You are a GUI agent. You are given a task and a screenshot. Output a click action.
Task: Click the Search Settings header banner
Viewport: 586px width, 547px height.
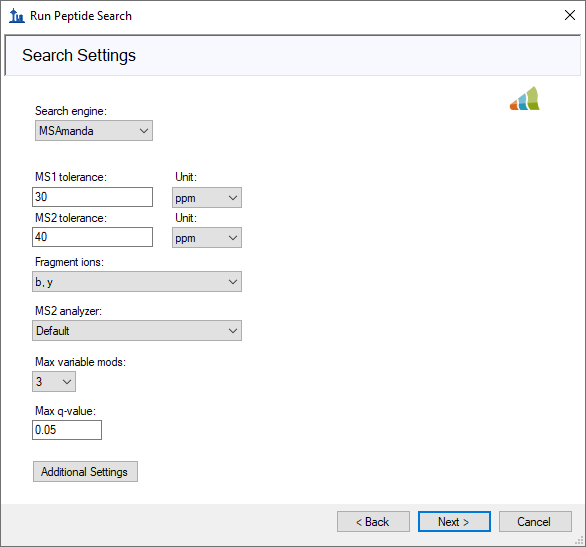[293, 56]
